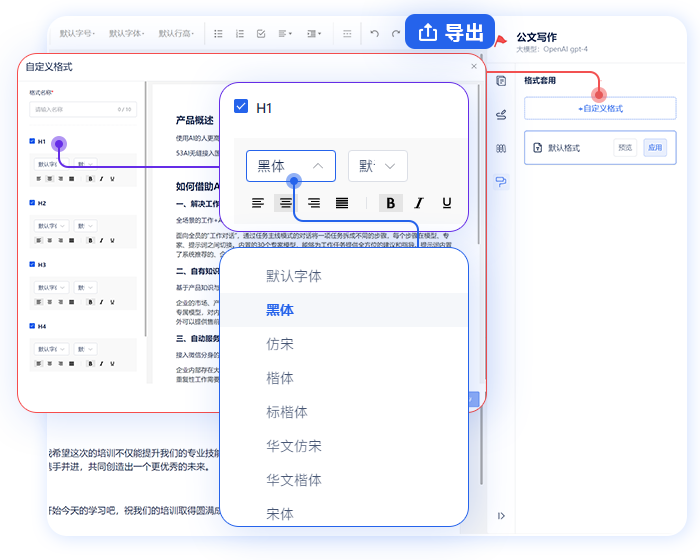The width and height of the screenshot is (700, 560).
Task: Click the 格式名称 name input field
Action: point(83,109)
